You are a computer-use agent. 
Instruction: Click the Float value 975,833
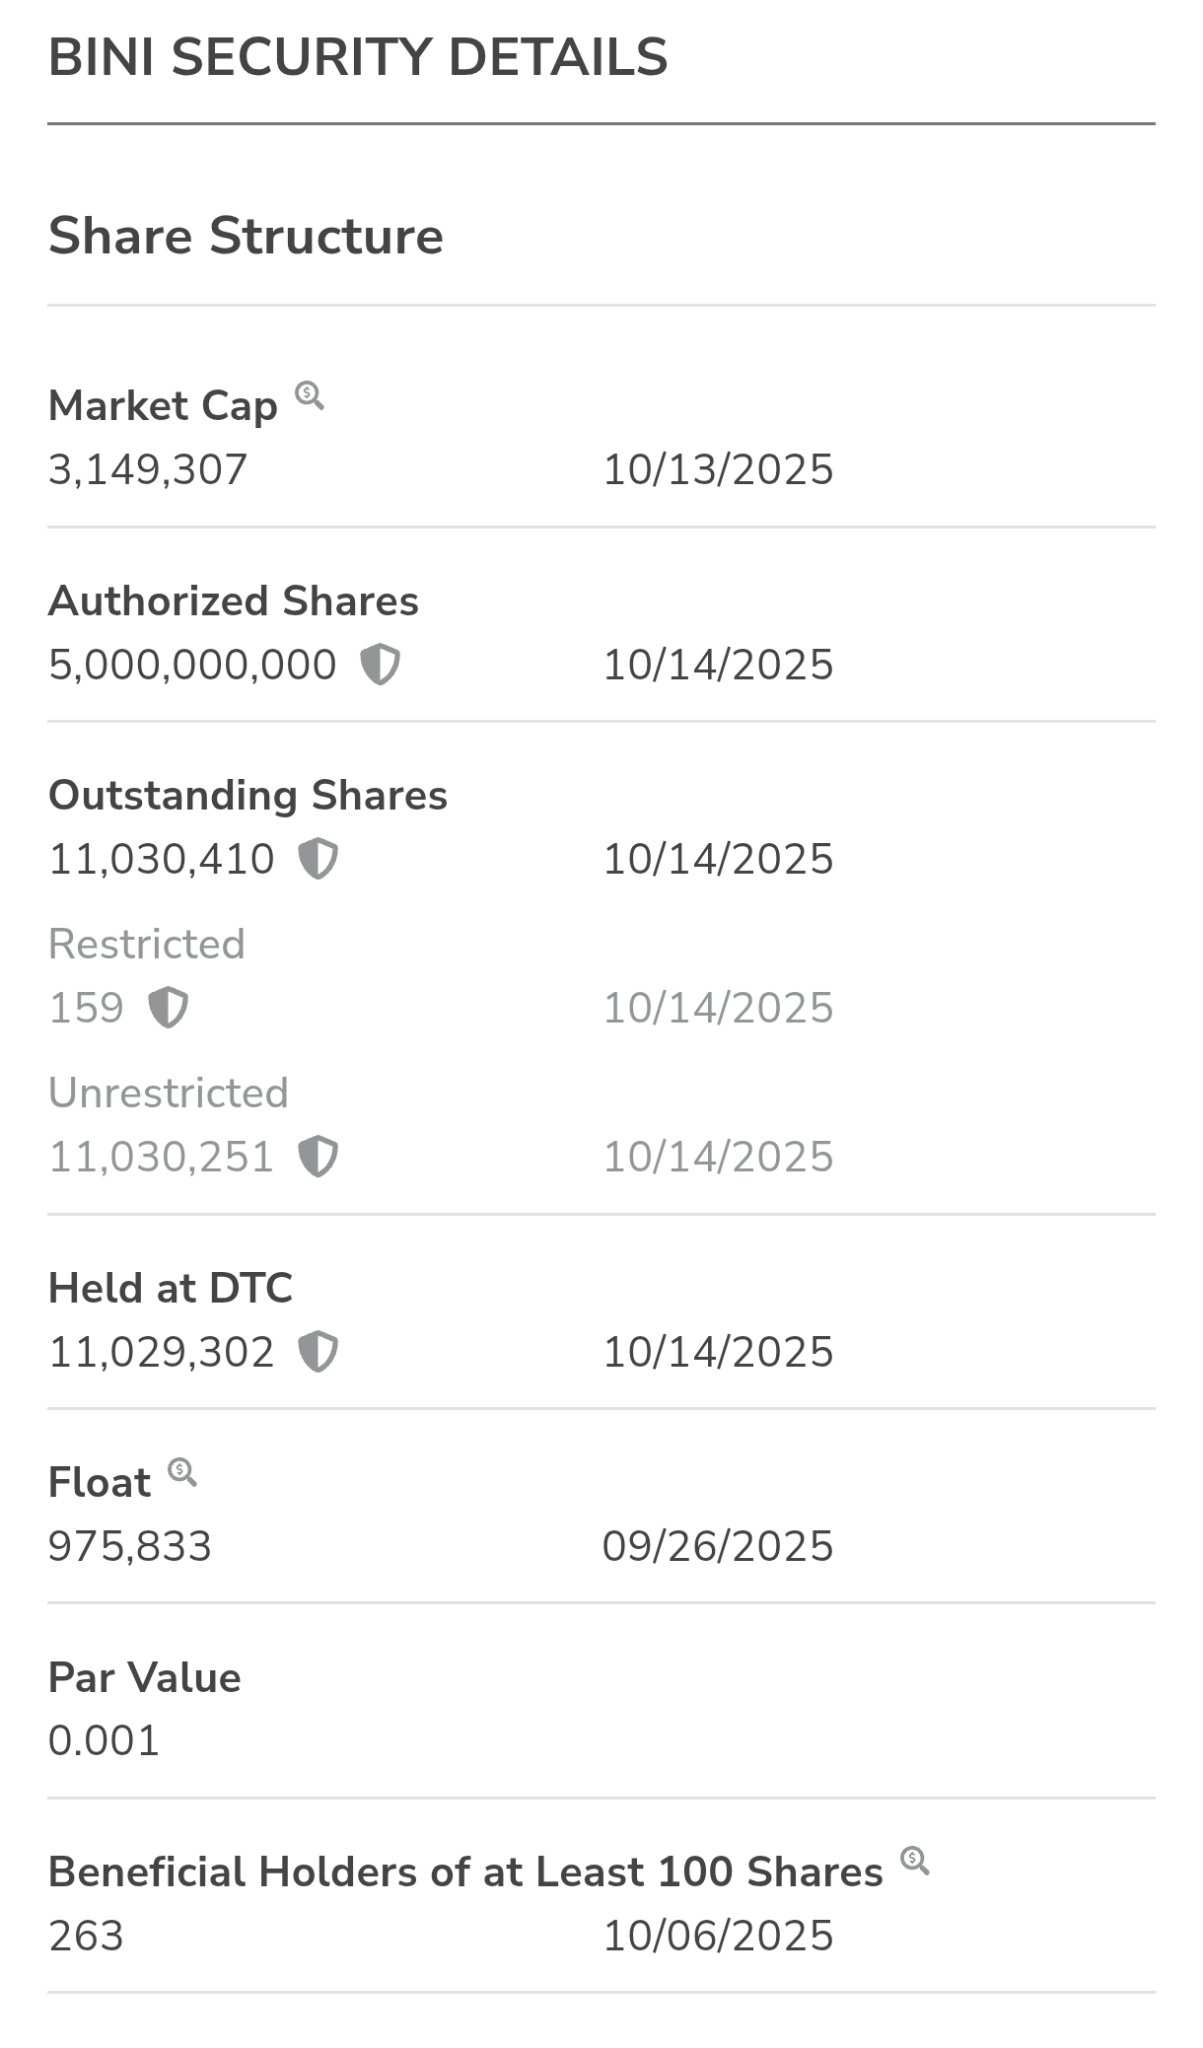click(x=130, y=1546)
